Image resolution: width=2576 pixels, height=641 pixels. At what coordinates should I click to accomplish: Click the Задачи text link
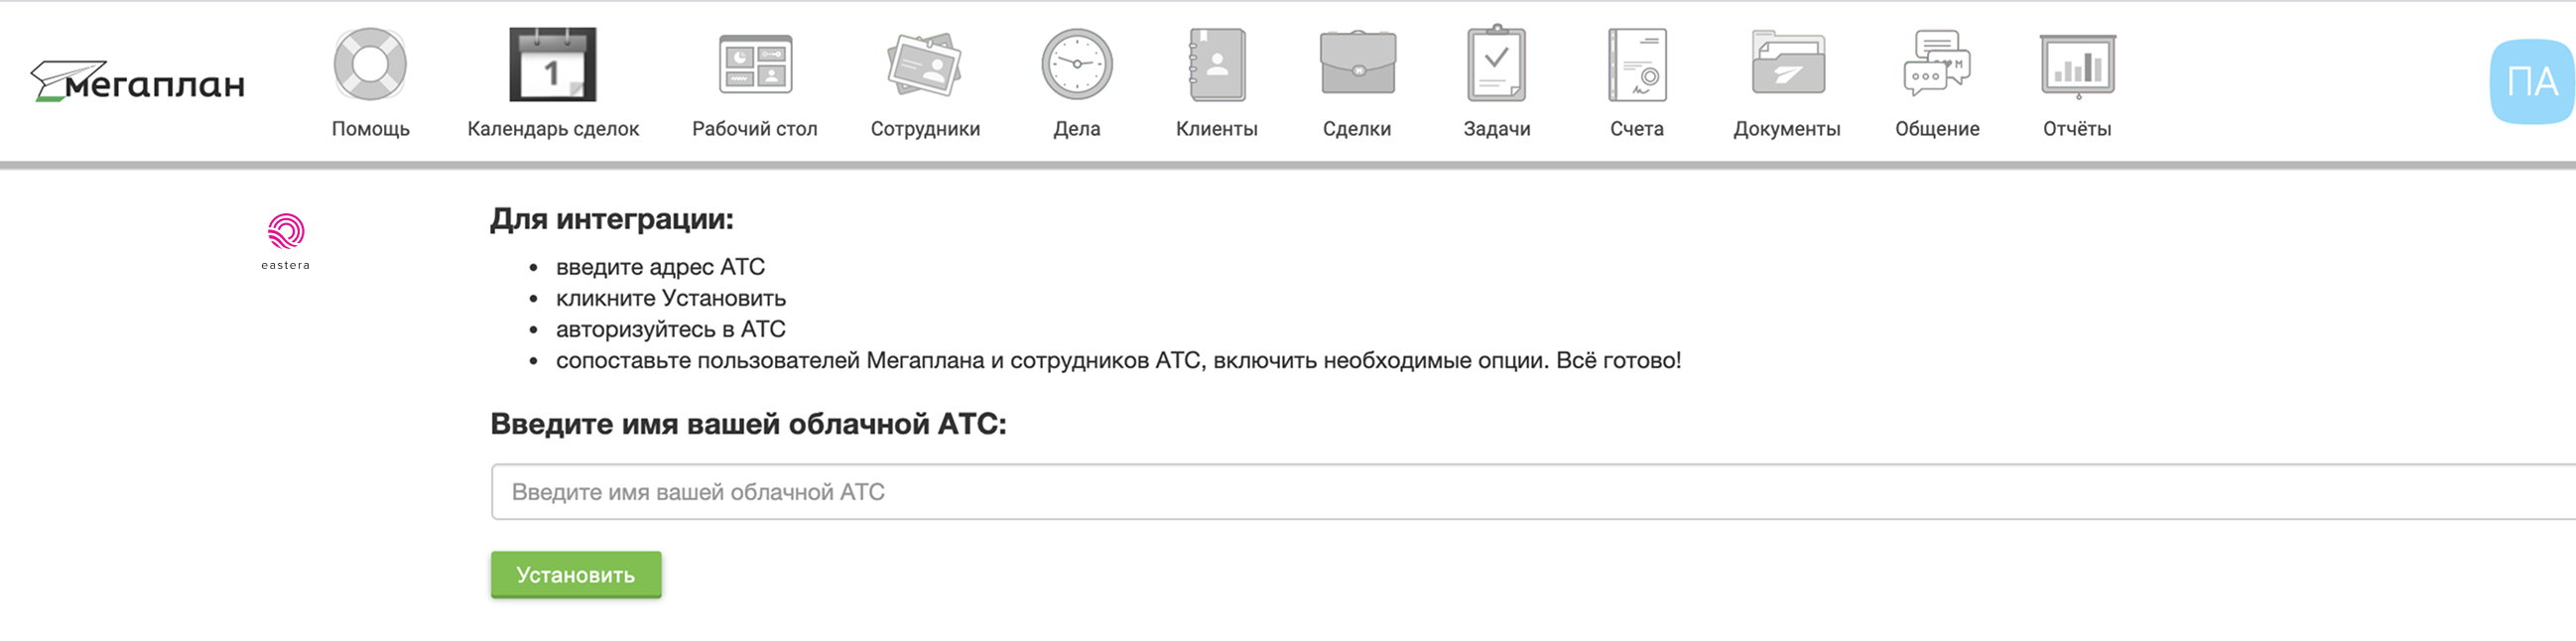[x=1496, y=129]
